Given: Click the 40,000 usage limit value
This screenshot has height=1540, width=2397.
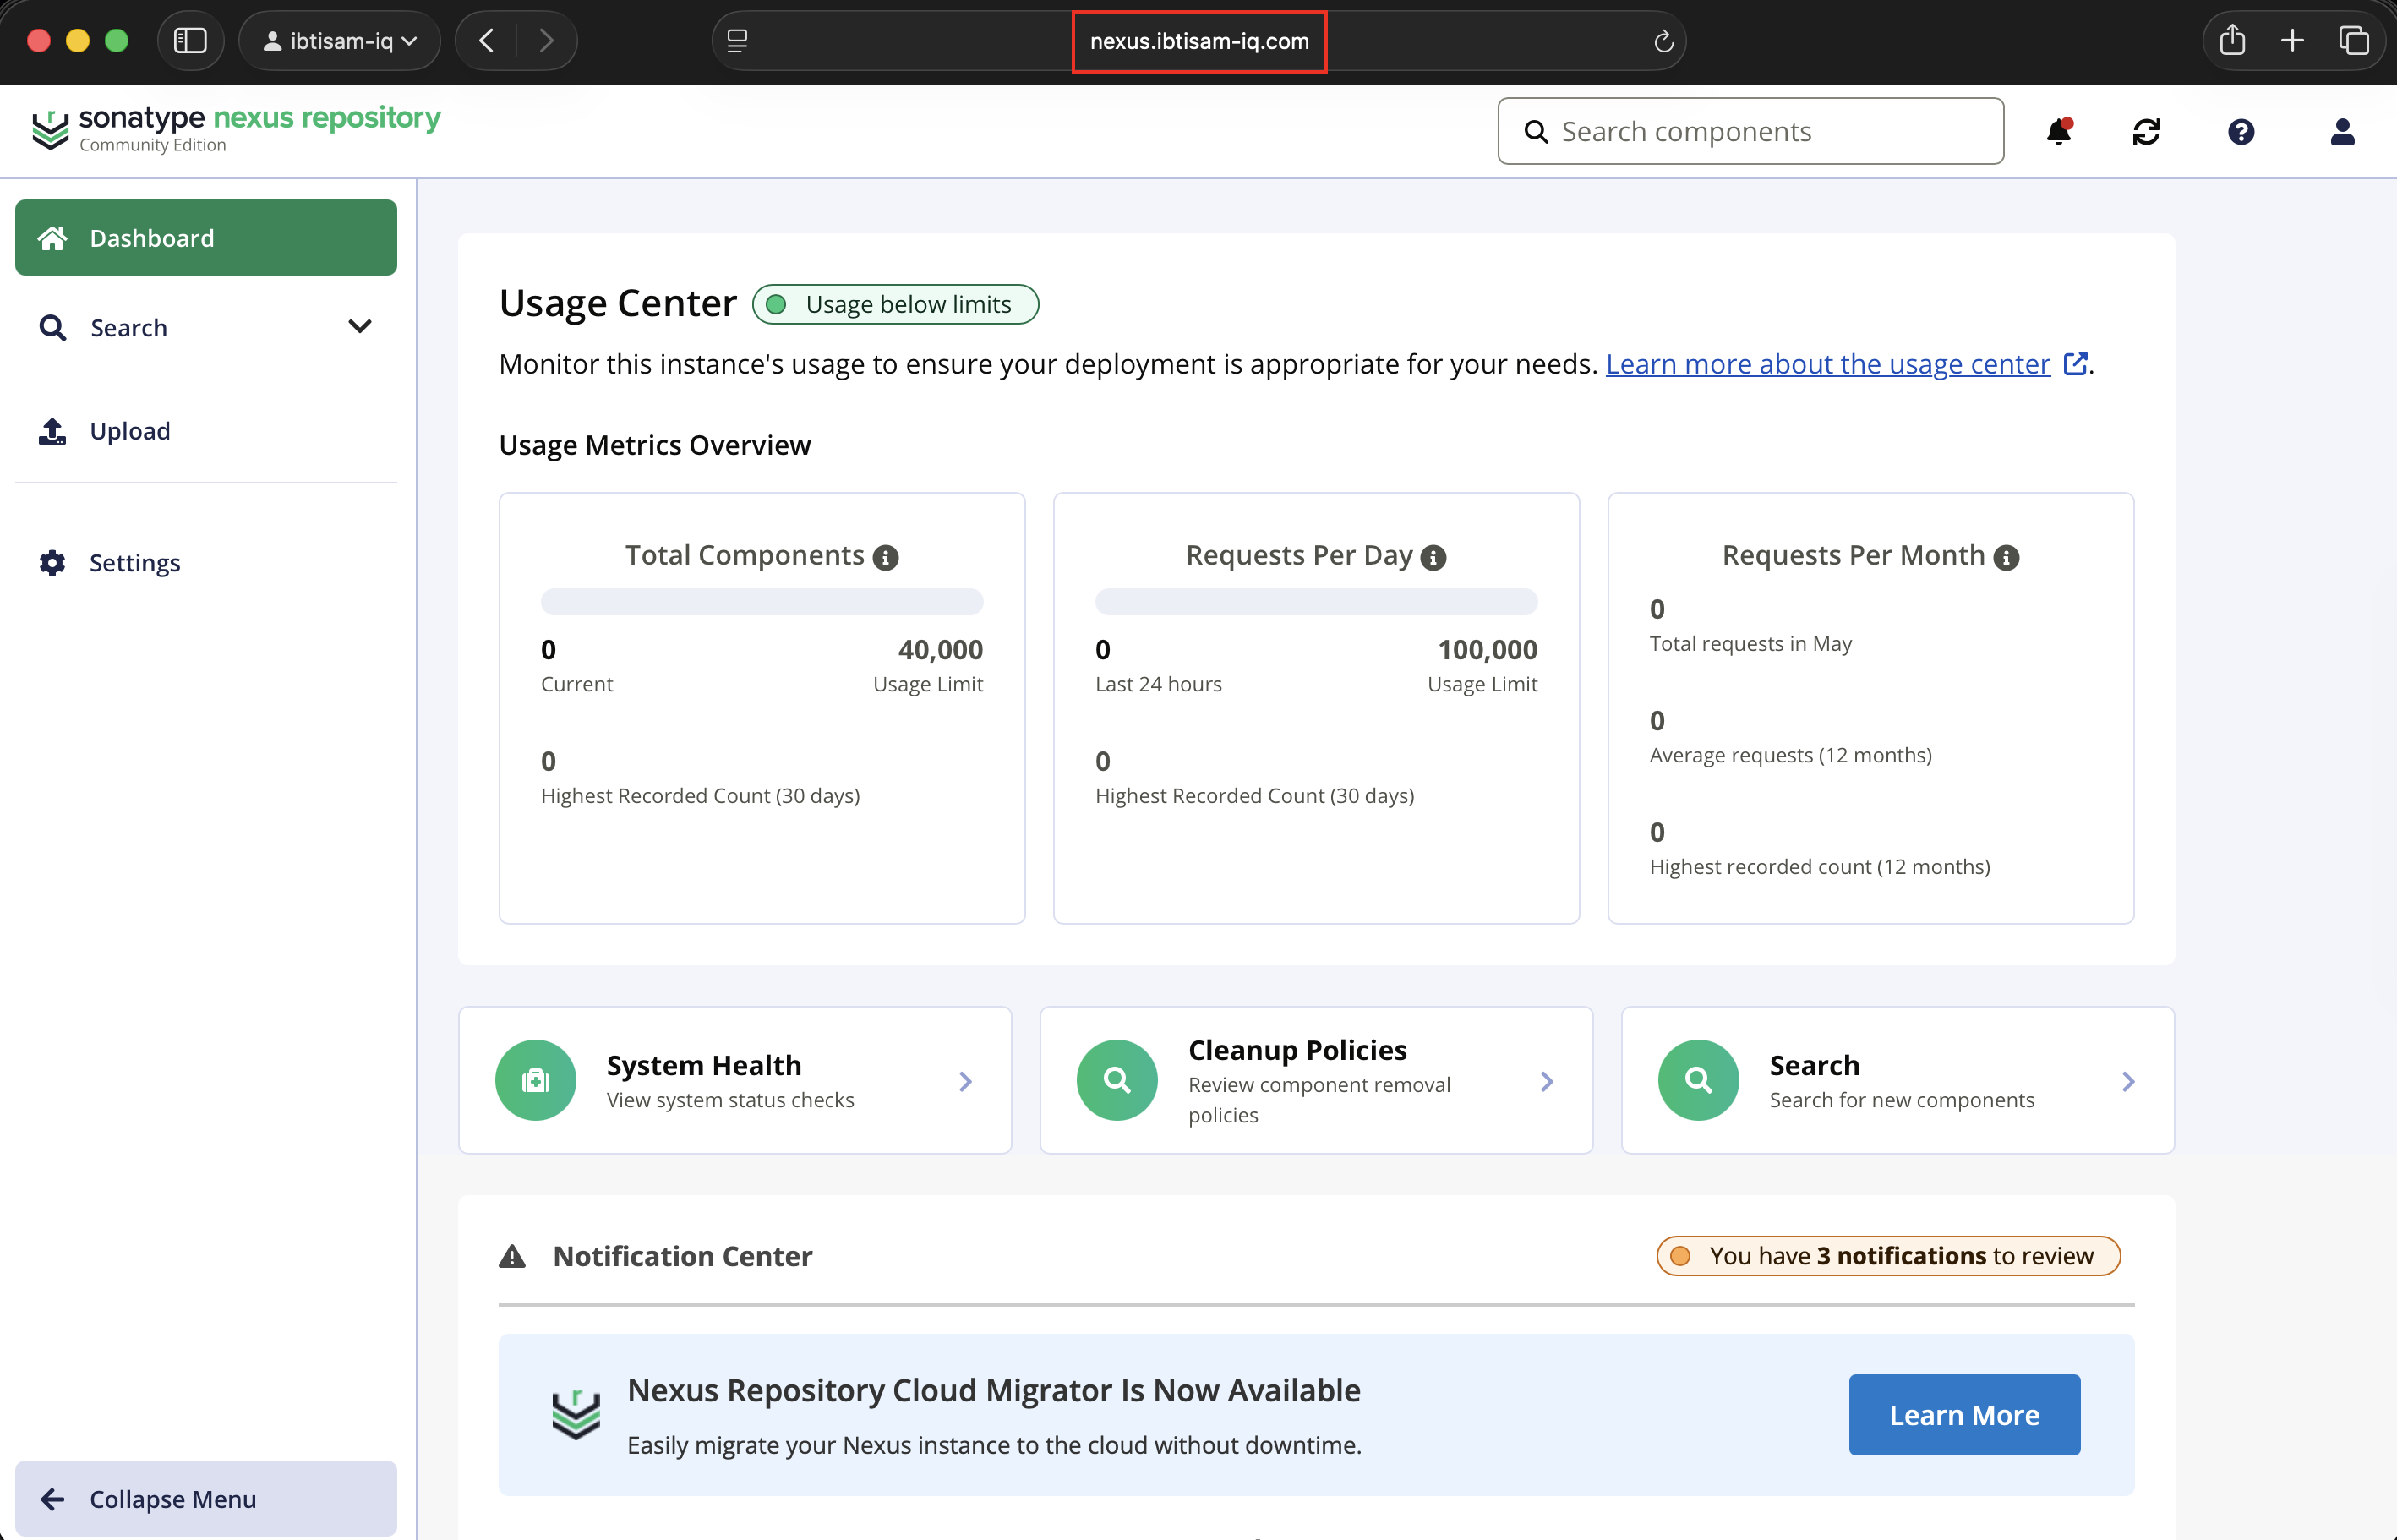Looking at the screenshot, I should point(940,650).
